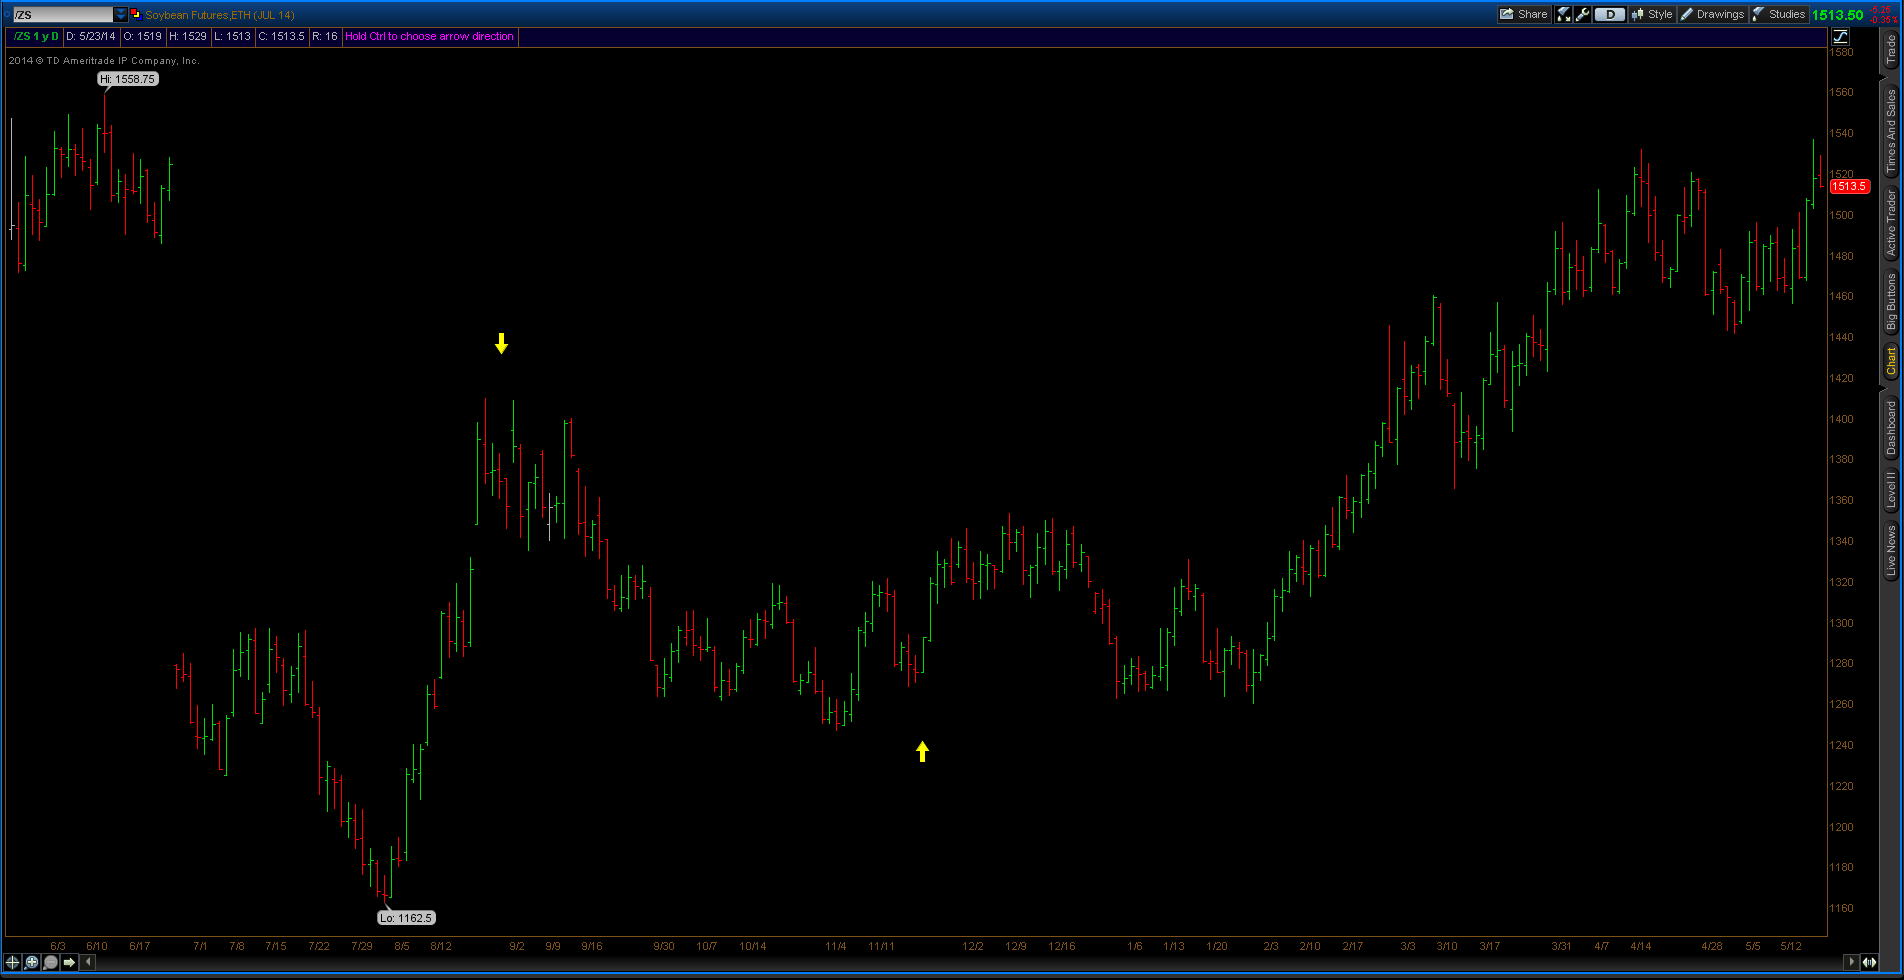This screenshot has height=980, width=1904.
Task: Click the R: 16 range value
Action: [x=325, y=36]
